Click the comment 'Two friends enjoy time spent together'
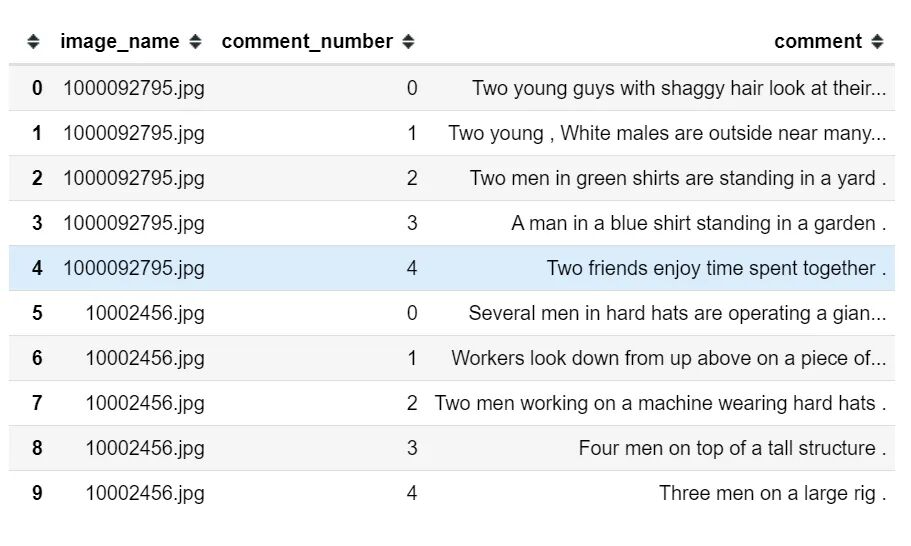 716,268
